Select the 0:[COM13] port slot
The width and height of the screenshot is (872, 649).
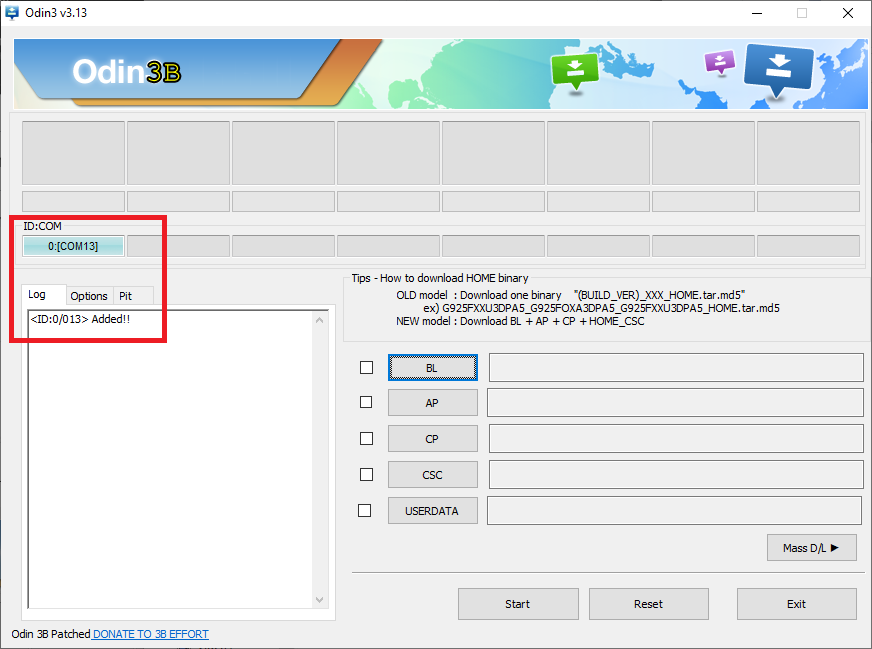point(73,246)
